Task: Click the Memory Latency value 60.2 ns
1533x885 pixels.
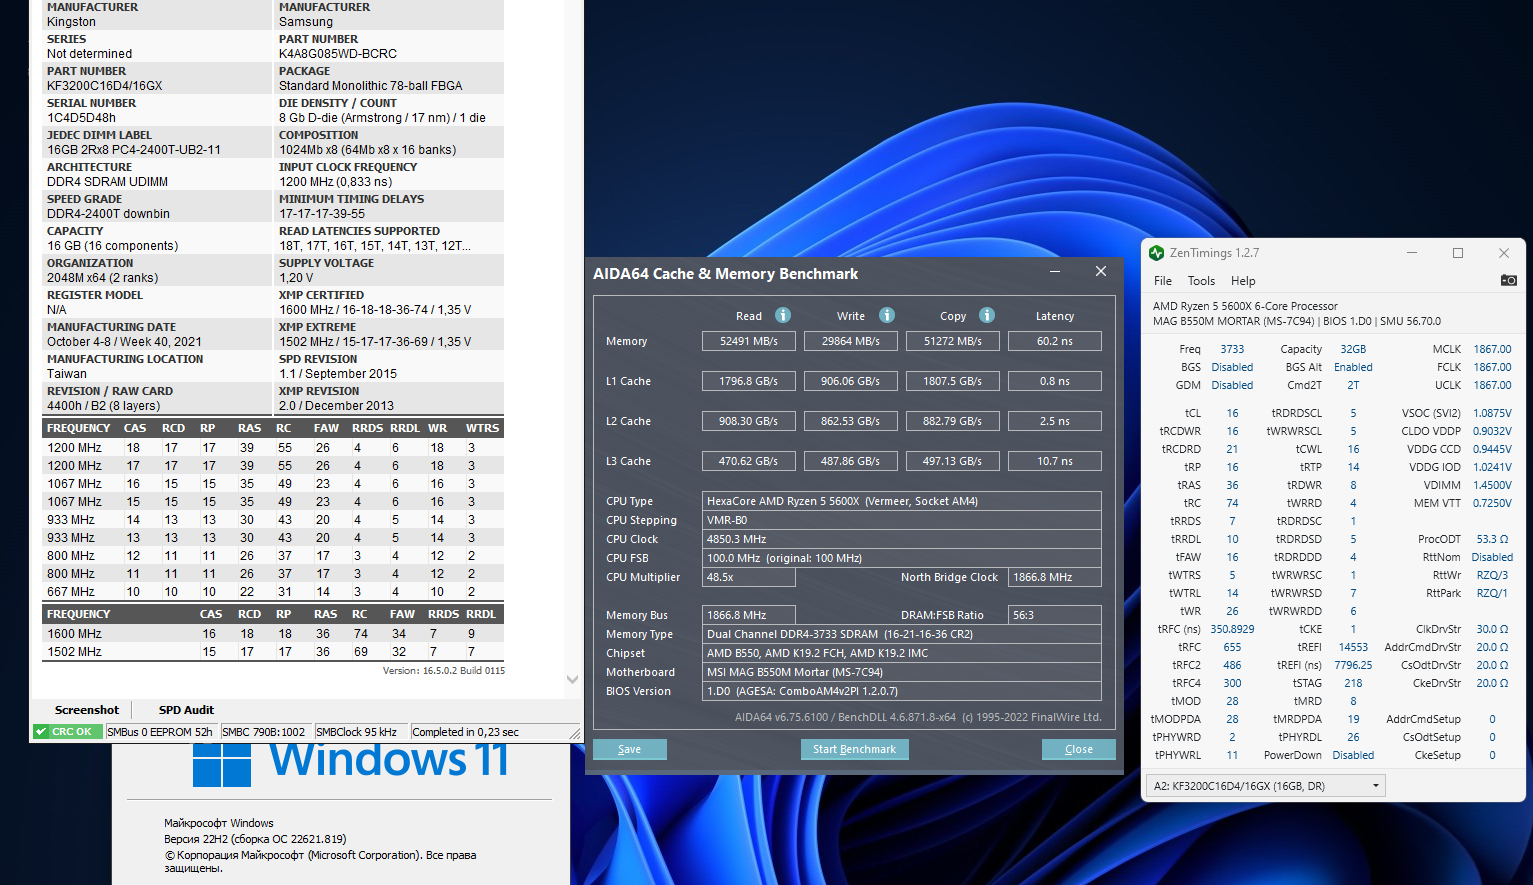Action: 1055,341
